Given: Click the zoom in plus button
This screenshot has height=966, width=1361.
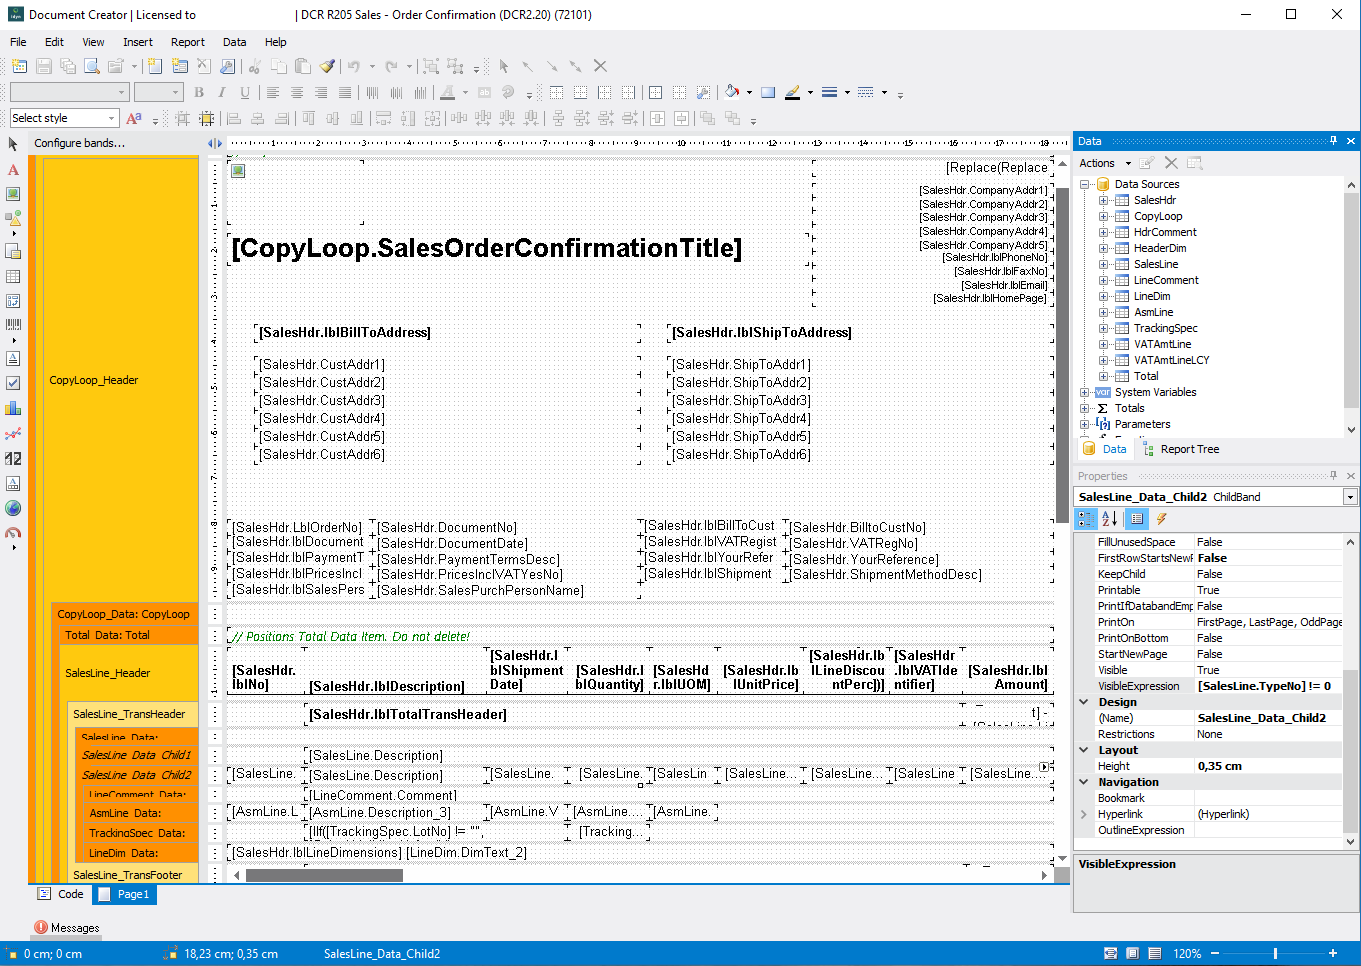Looking at the screenshot, I should pyautogui.click(x=1333, y=954).
